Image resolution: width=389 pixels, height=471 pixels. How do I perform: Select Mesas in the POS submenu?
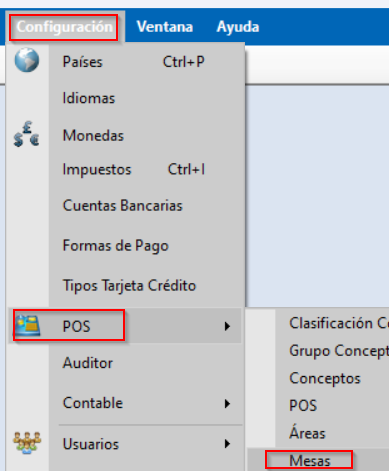[x=310, y=461]
